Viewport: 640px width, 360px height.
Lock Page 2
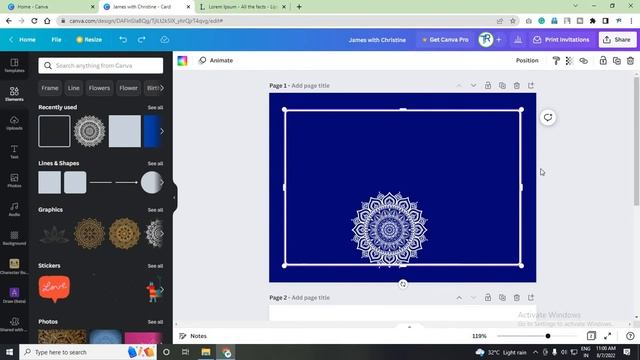tap(488, 298)
